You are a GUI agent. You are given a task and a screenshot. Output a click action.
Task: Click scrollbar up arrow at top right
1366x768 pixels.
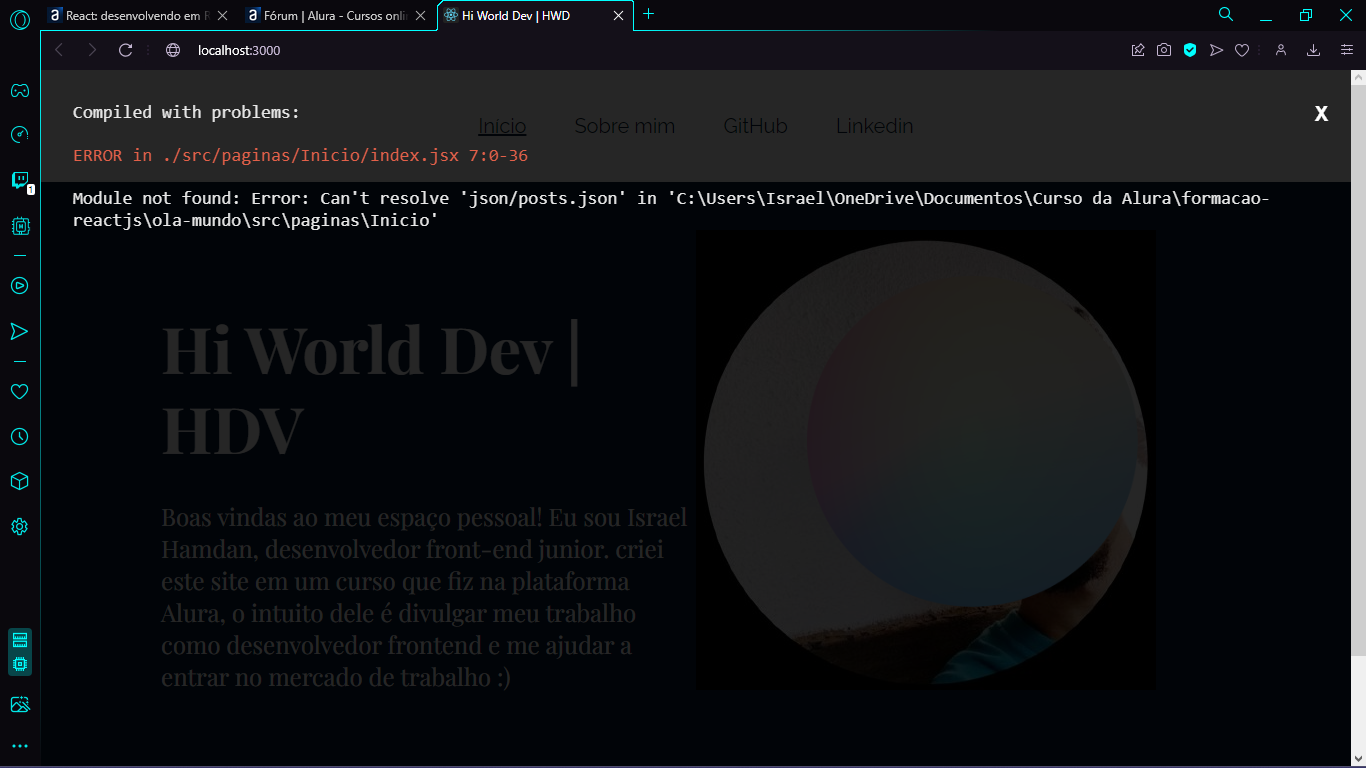[1358, 77]
